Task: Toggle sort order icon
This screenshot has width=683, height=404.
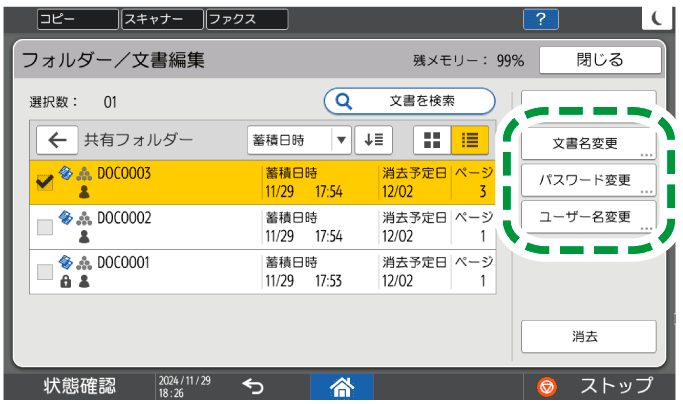Action: 374,140
